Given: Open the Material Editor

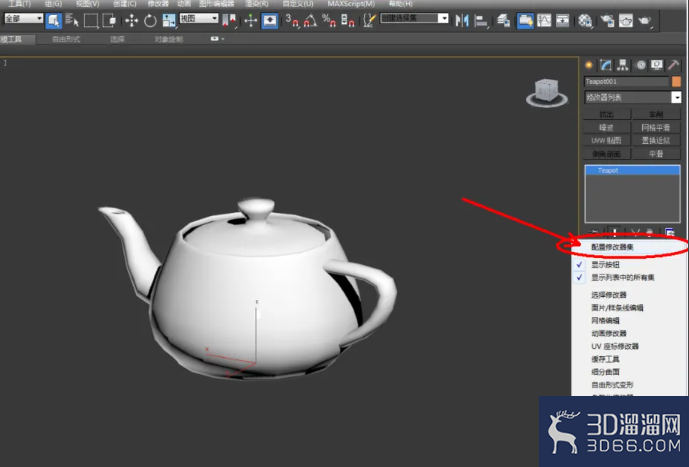Looking at the screenshot, I should 585,20.
